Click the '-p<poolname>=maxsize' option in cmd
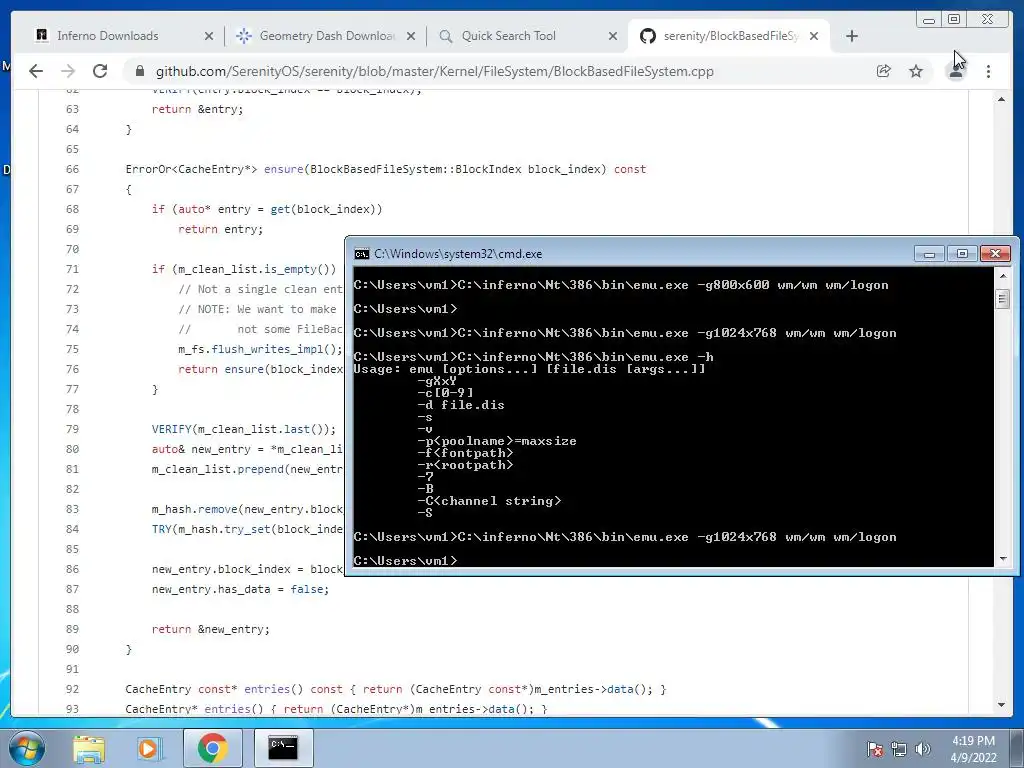1024x768 pixels. 496,441
